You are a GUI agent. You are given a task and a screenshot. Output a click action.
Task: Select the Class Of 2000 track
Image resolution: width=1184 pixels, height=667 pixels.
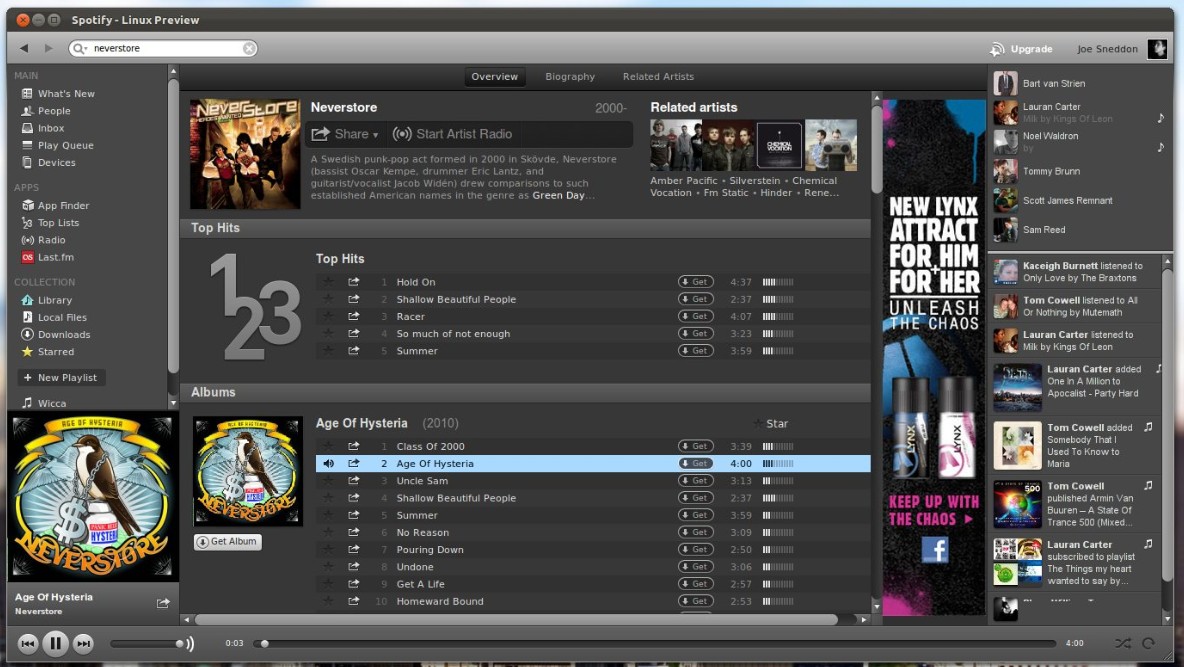(593, 446)
